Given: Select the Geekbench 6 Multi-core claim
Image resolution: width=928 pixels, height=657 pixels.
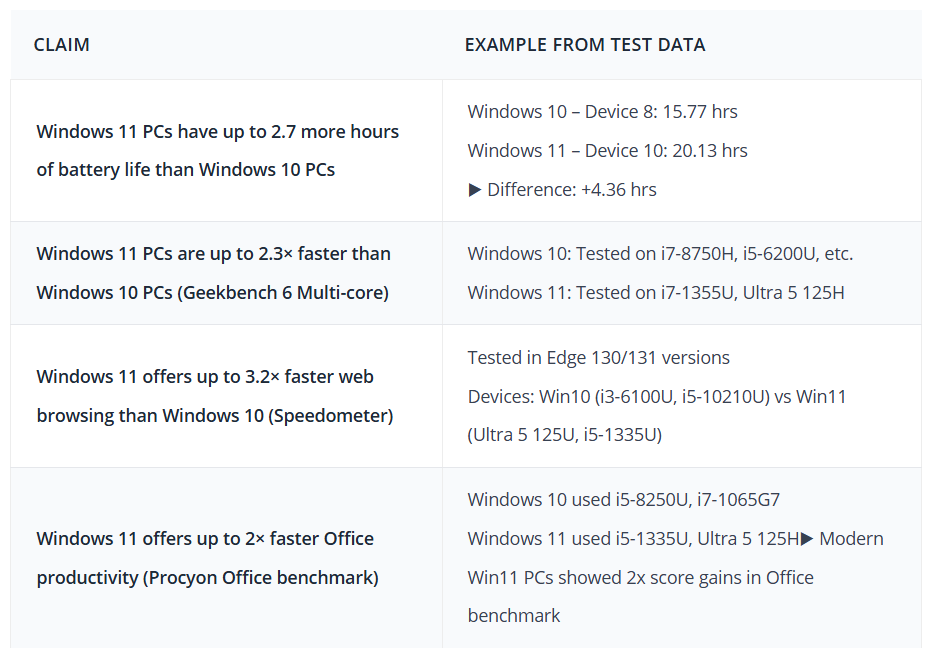Looking at the screenshot, I should [214, 273].
